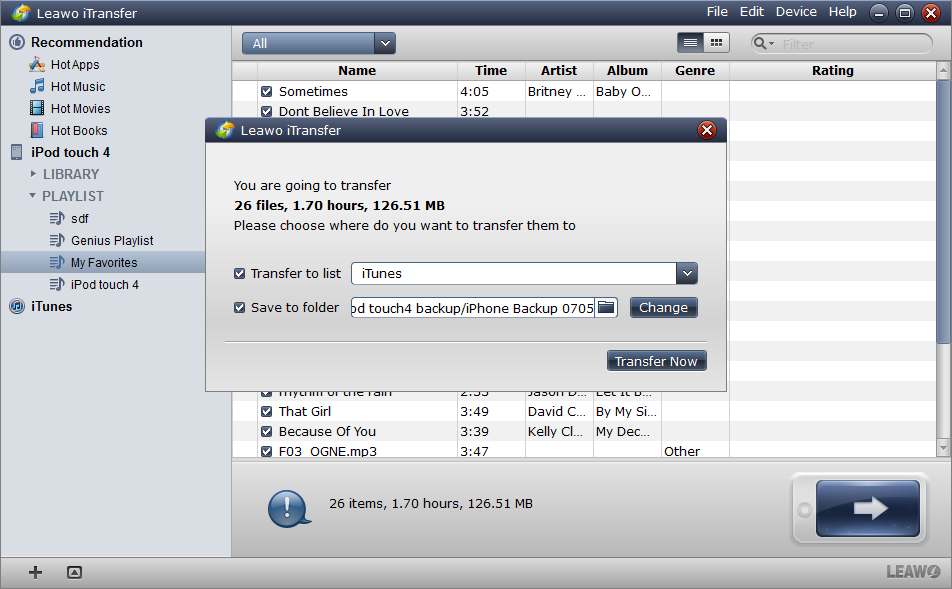
Task: Sort by the Name column header
Action: pos(357,70)
